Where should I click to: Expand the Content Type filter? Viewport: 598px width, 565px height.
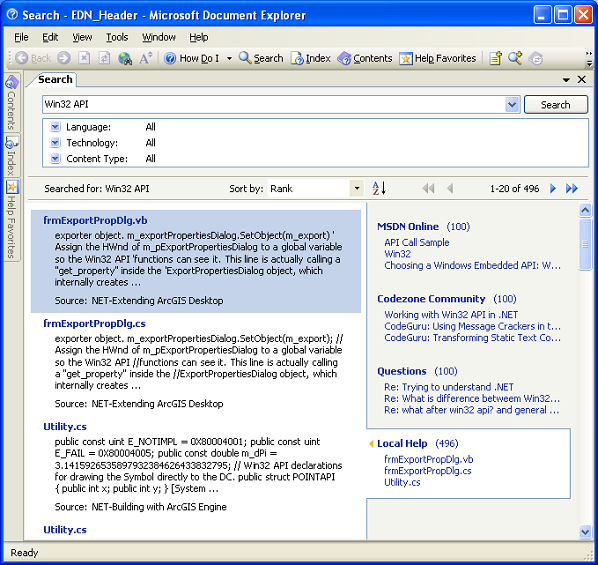pos(55,158)
